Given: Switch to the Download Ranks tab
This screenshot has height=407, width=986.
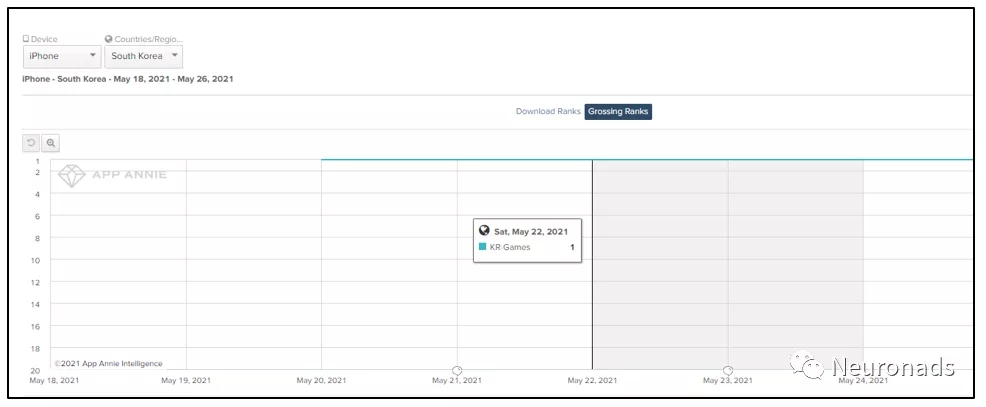Looking at the screenshot, I should 548,111.
